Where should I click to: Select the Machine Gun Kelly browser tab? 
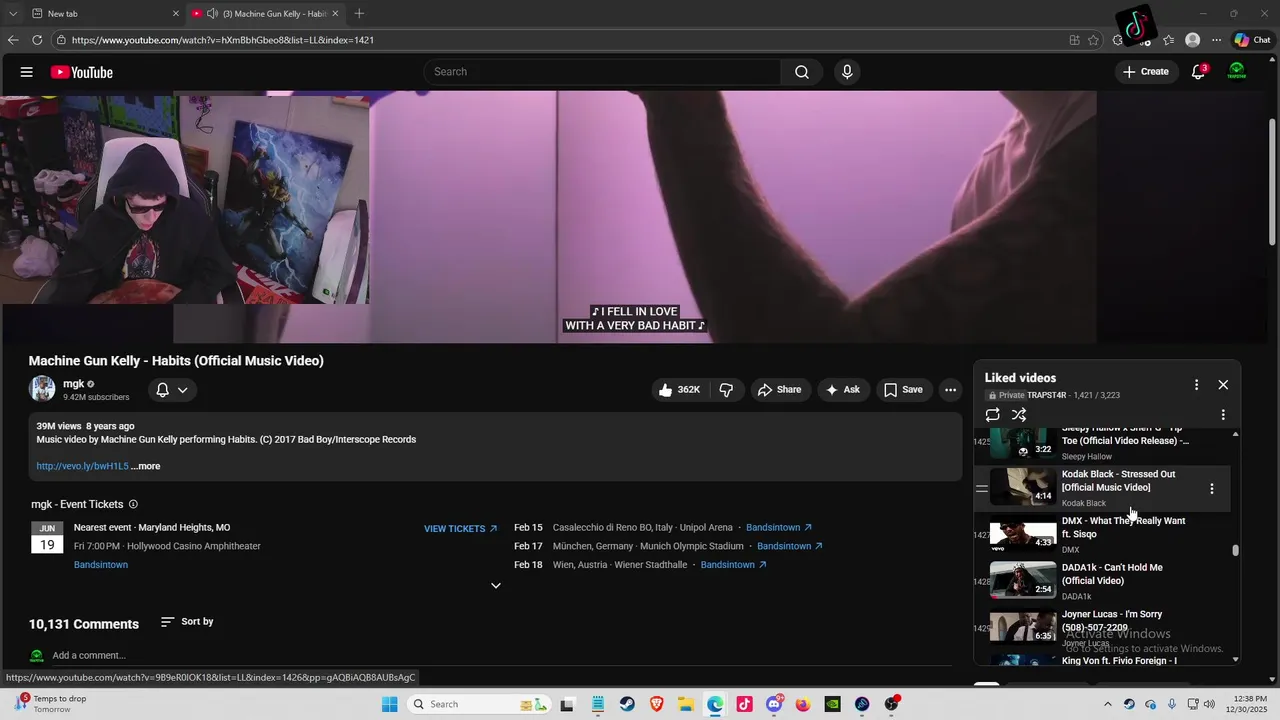point(265,13)
